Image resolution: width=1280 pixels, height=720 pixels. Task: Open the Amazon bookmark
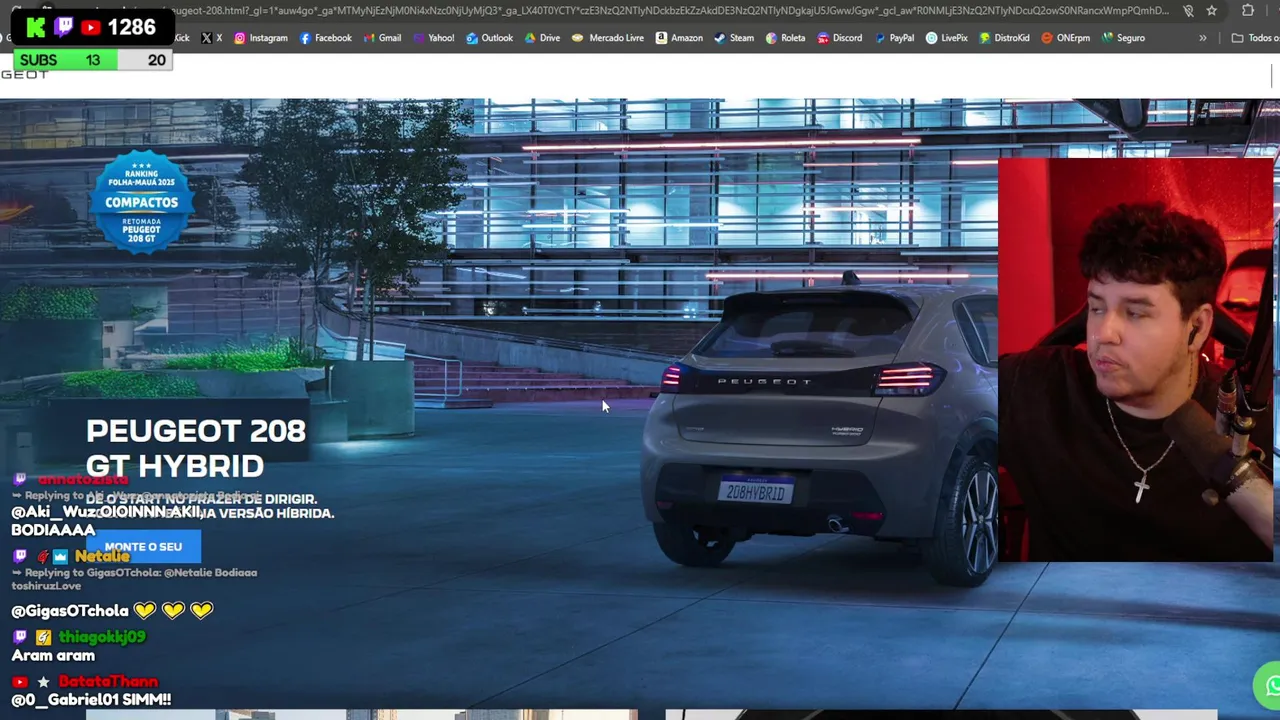tap(679, 38)
